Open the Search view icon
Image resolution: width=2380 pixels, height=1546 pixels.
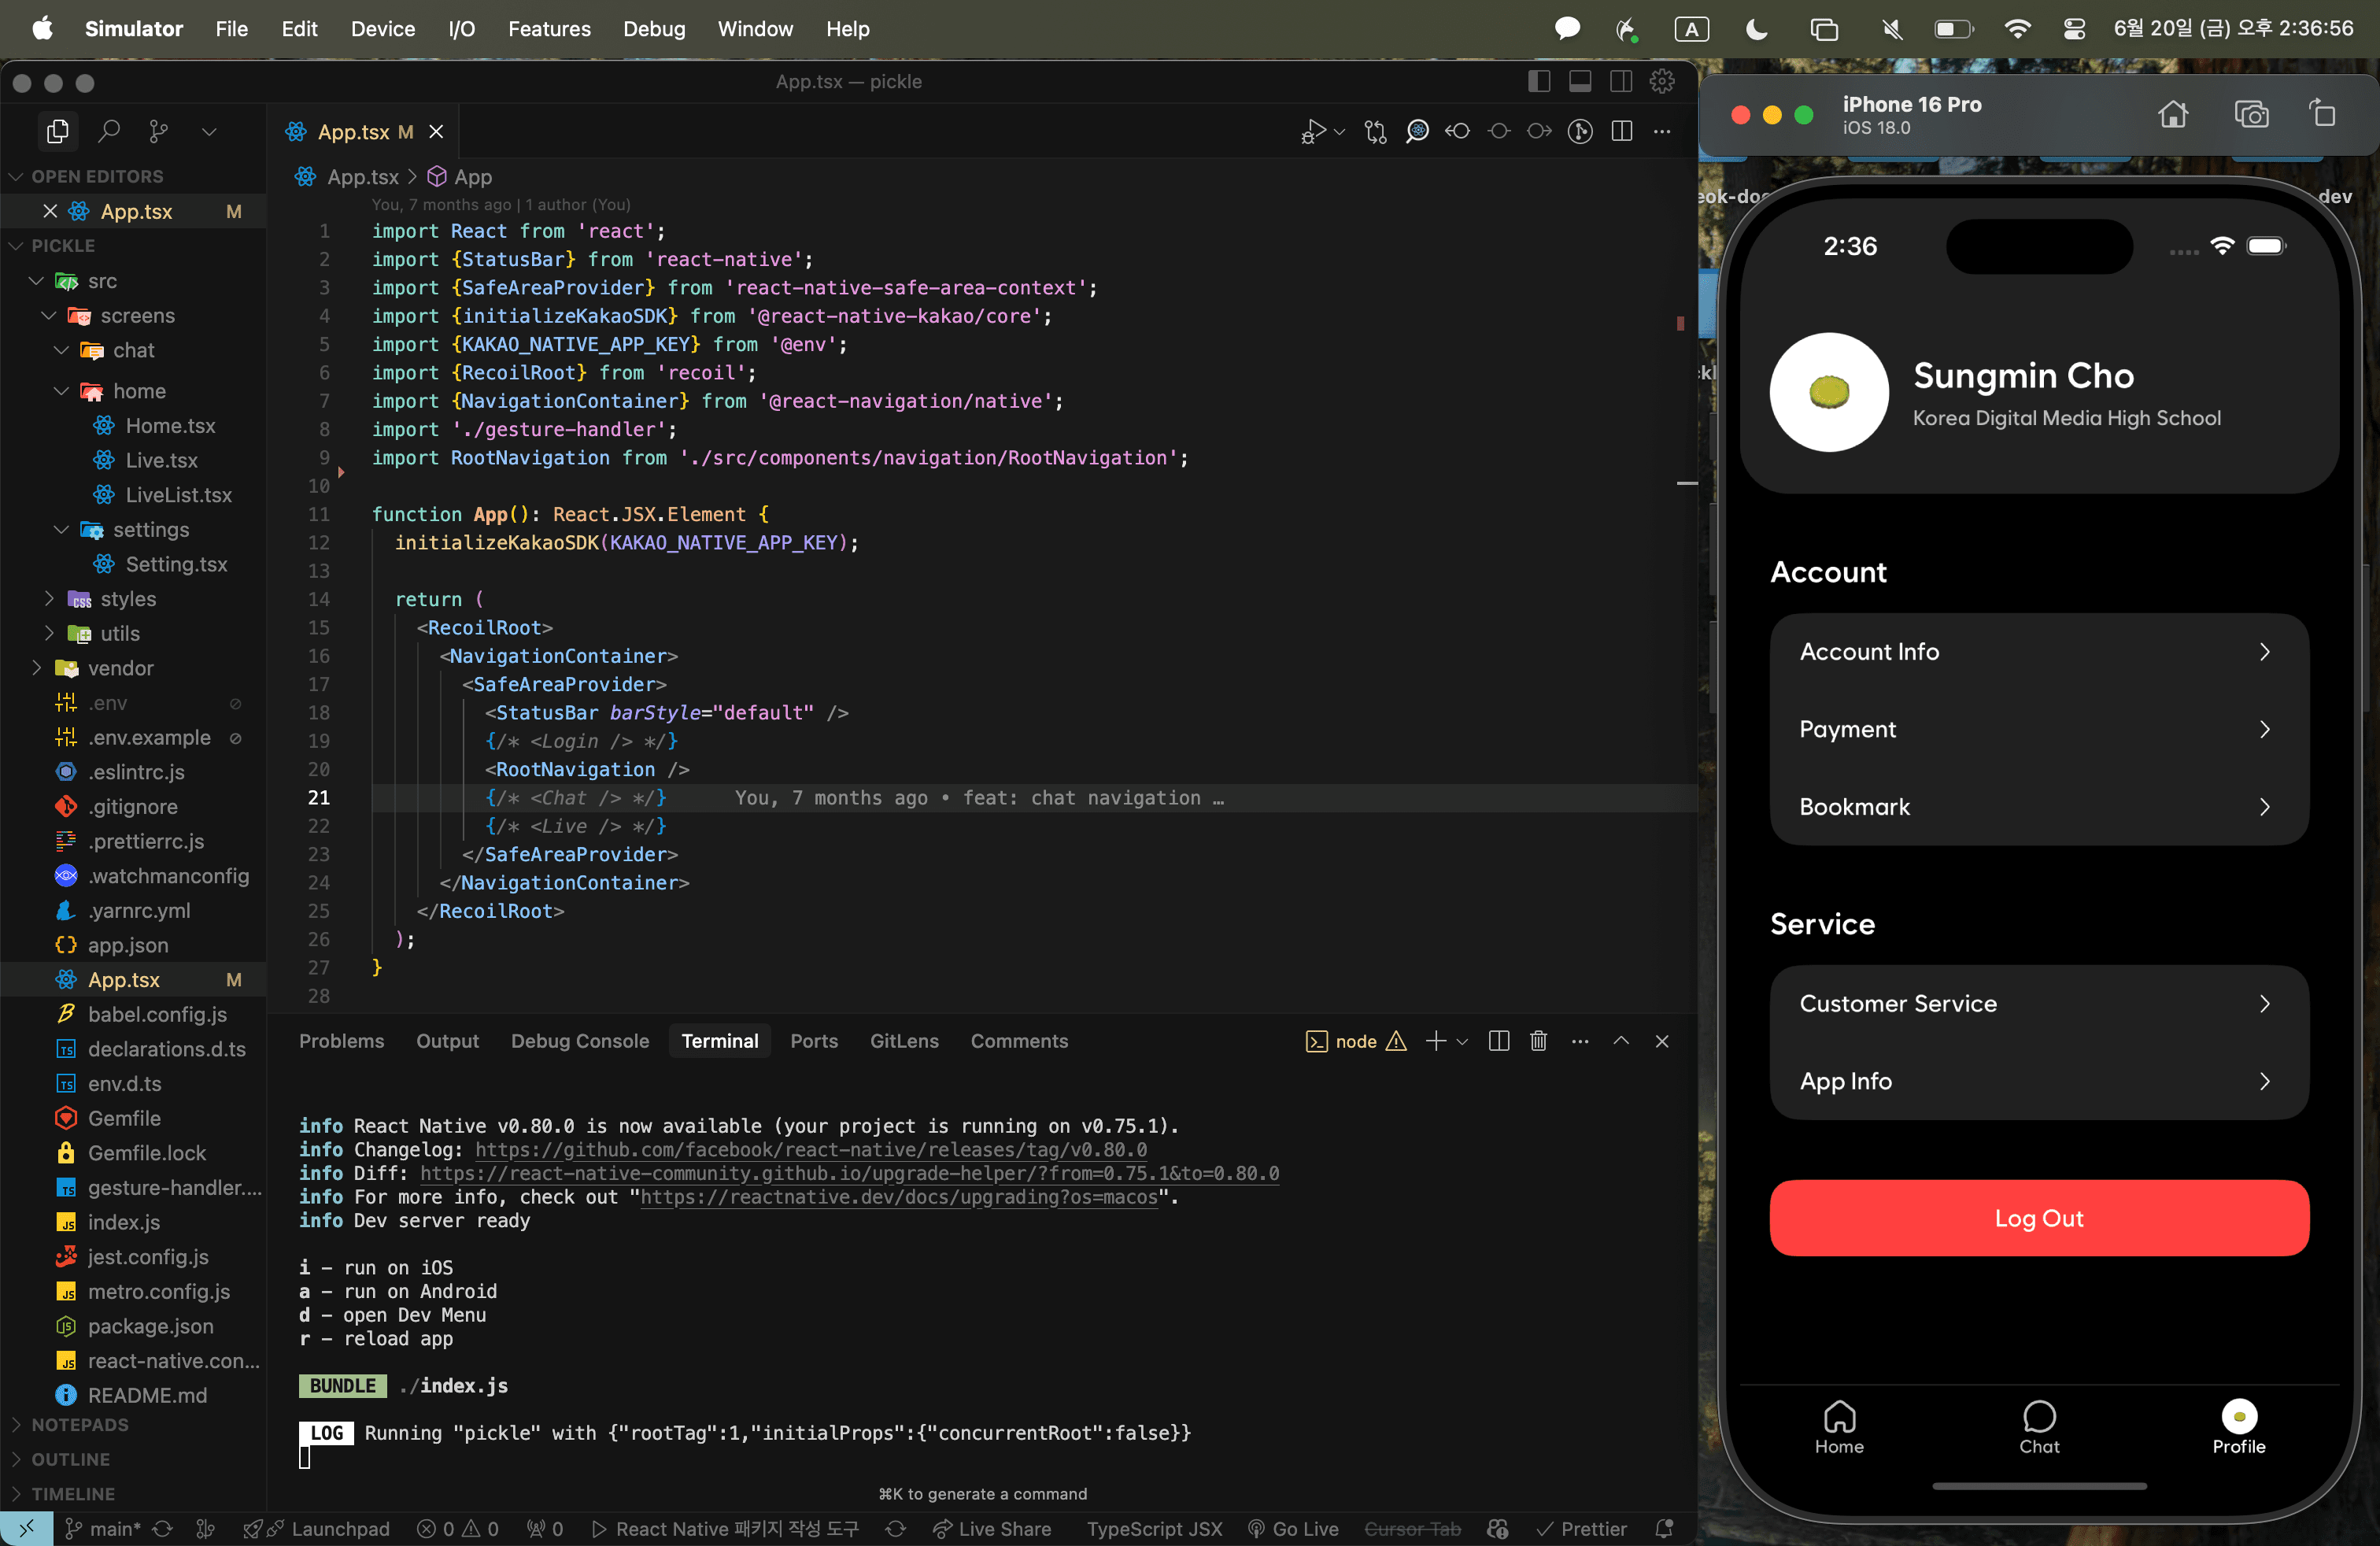pos(109,131)
